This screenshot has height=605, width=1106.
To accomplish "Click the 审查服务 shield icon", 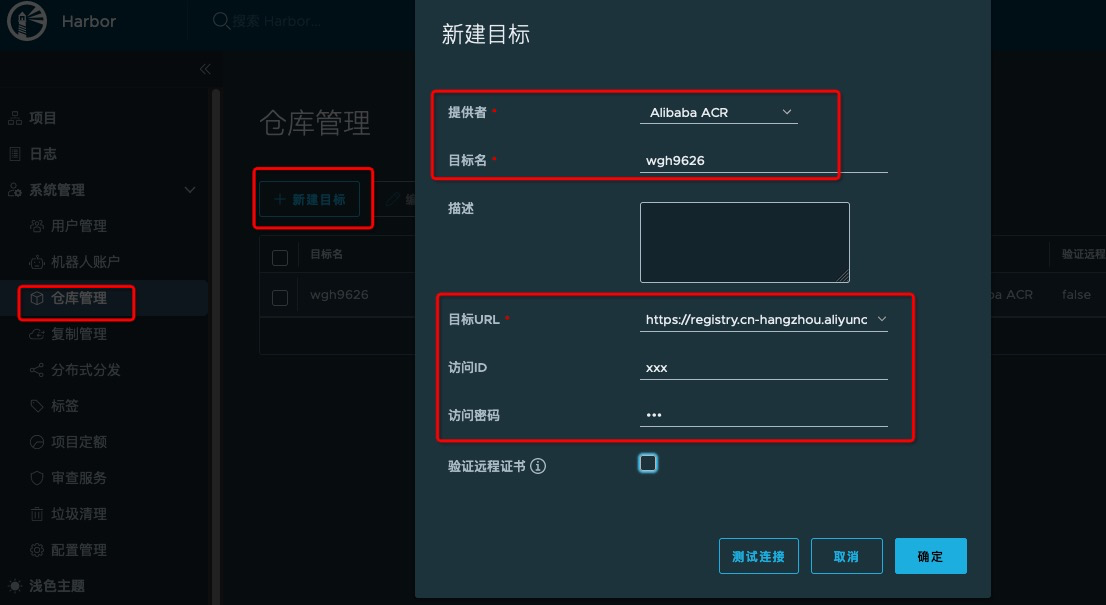I will click(x=37, y=478).
